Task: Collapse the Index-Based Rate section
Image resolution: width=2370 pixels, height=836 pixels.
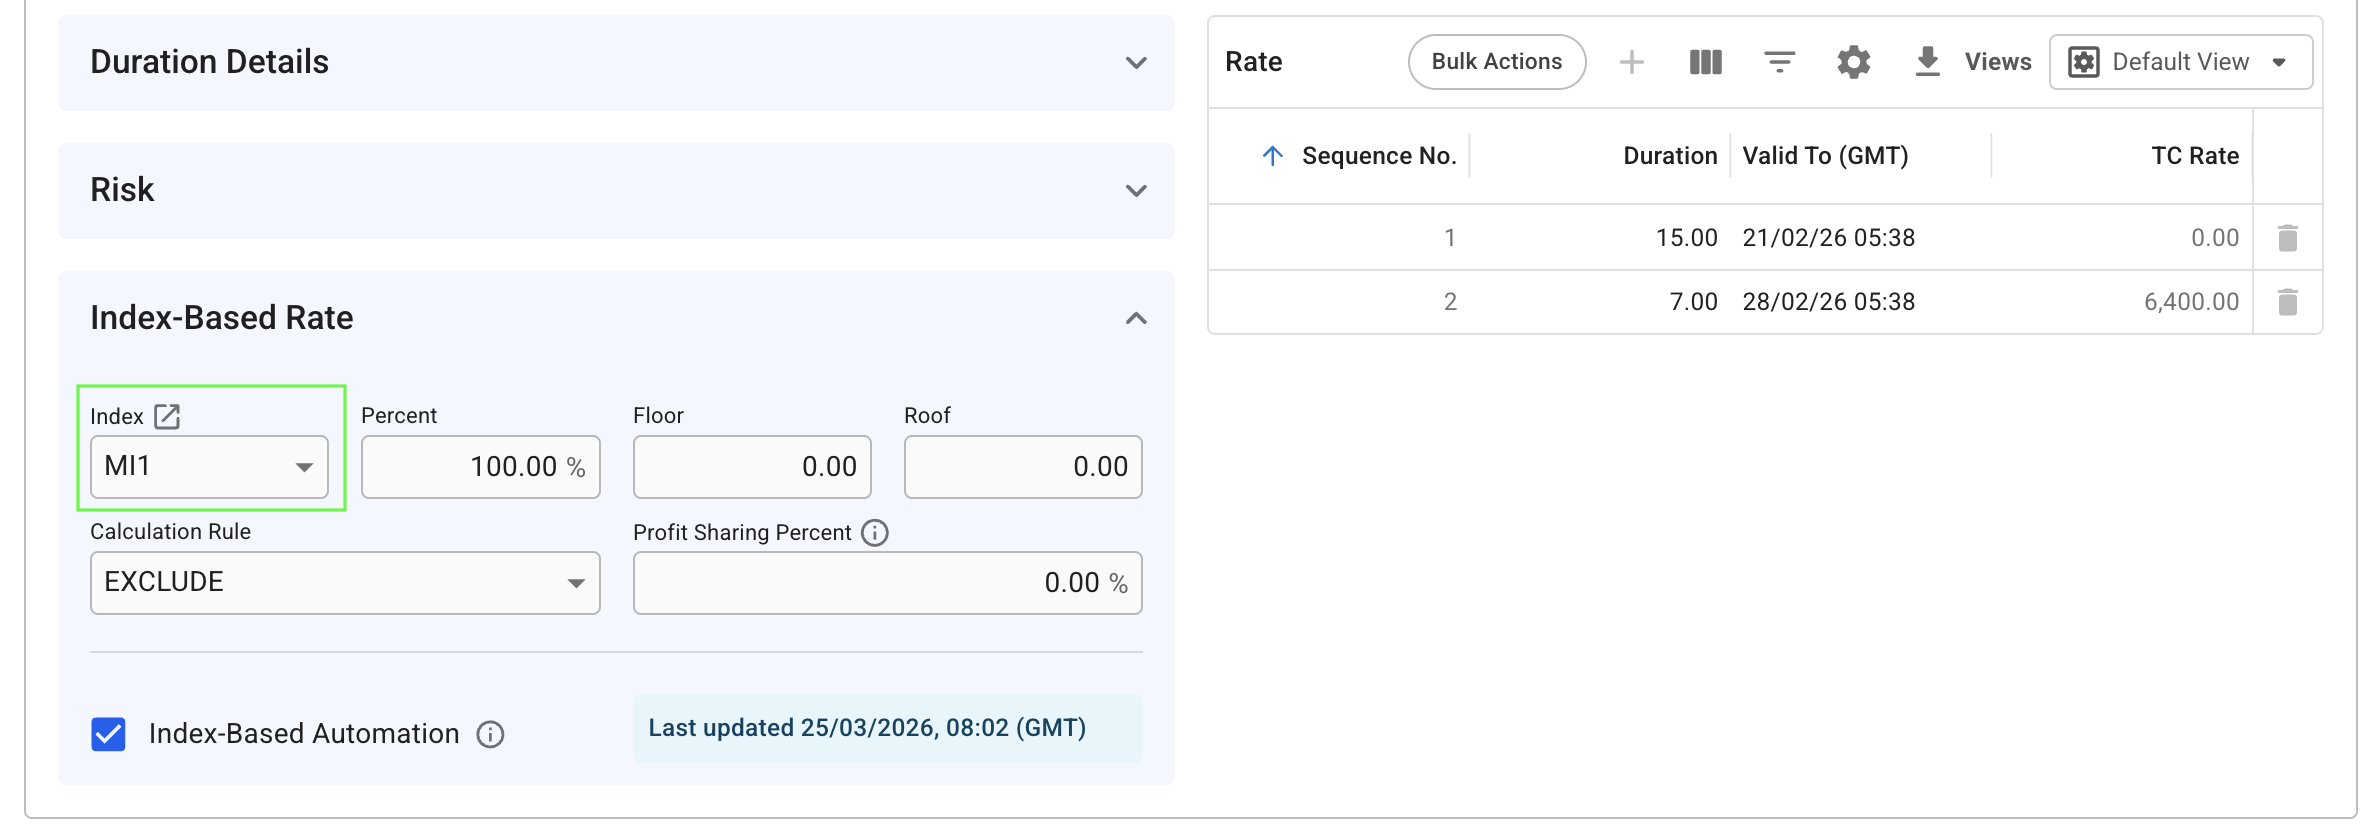Action: click(1136, 318)
